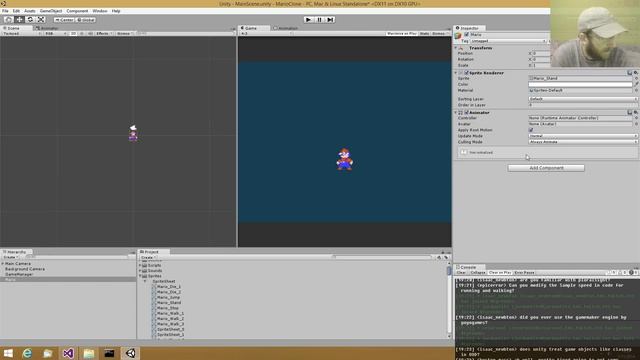Viewport: 640px width, 360px height.
Task: Click the Order in Layer field
Action: point(583,105)
